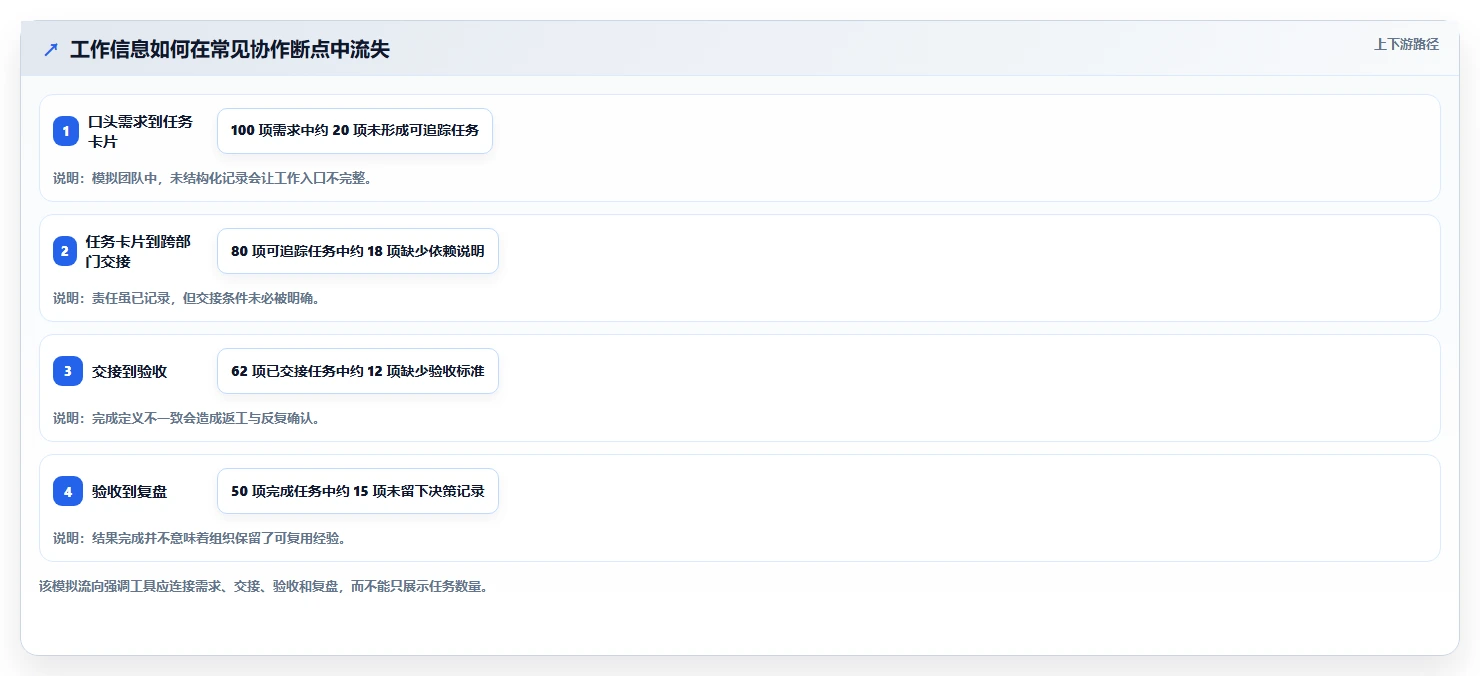Click step number badge 2
This screenshot has width=1480, height=676.
tap(66, 251)
